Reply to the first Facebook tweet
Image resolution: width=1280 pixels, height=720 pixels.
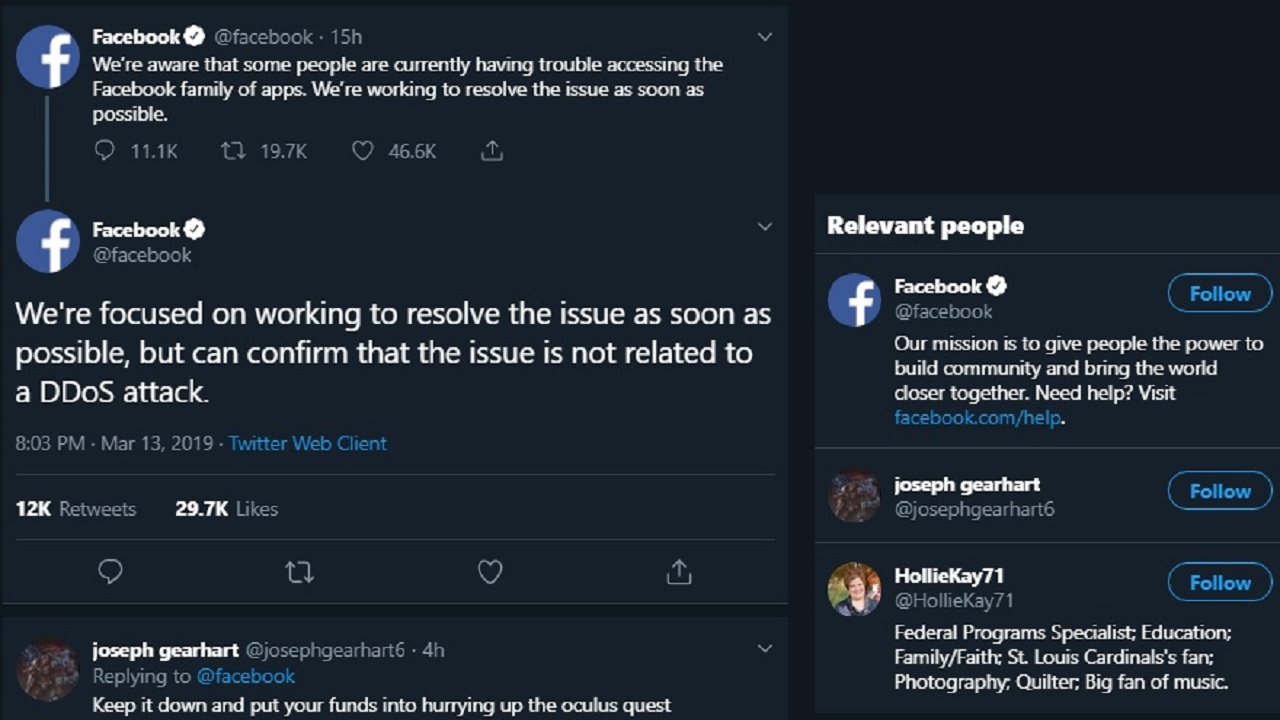click(x=105, y=151)
